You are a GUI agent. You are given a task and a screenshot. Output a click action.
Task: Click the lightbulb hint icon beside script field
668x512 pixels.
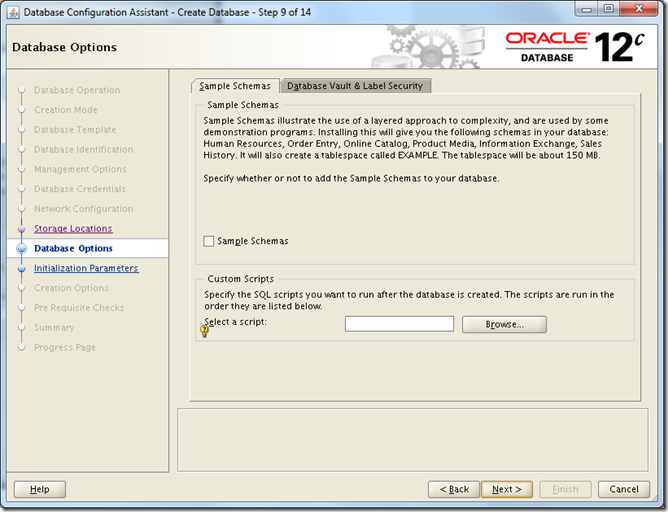[x=205, y=331]
